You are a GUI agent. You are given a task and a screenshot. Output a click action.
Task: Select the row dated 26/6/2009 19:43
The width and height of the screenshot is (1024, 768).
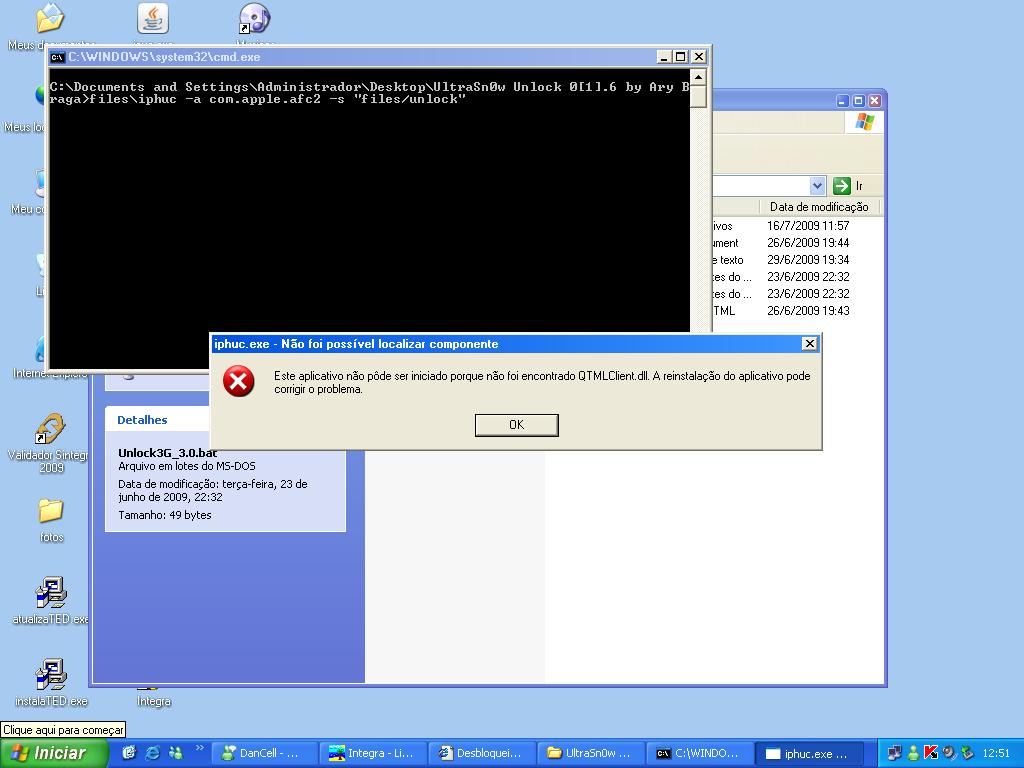pos(797,311)
